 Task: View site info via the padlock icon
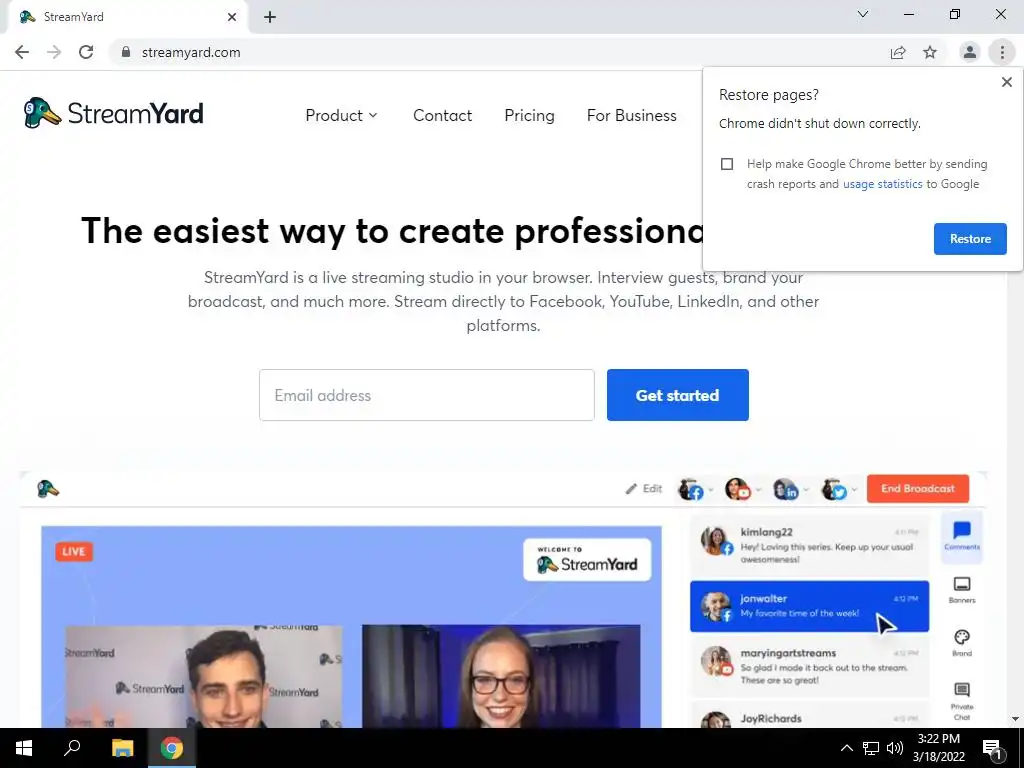pyautogui.click(x=126, y=52)
